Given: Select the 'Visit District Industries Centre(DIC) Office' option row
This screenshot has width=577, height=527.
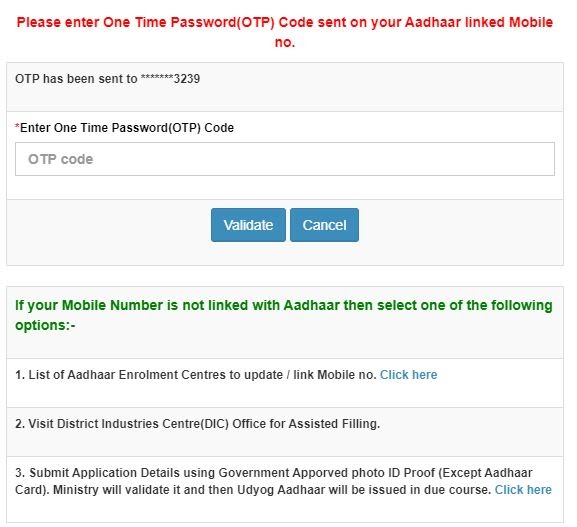Looking at the screenshot, I should (x=285, y=432).
